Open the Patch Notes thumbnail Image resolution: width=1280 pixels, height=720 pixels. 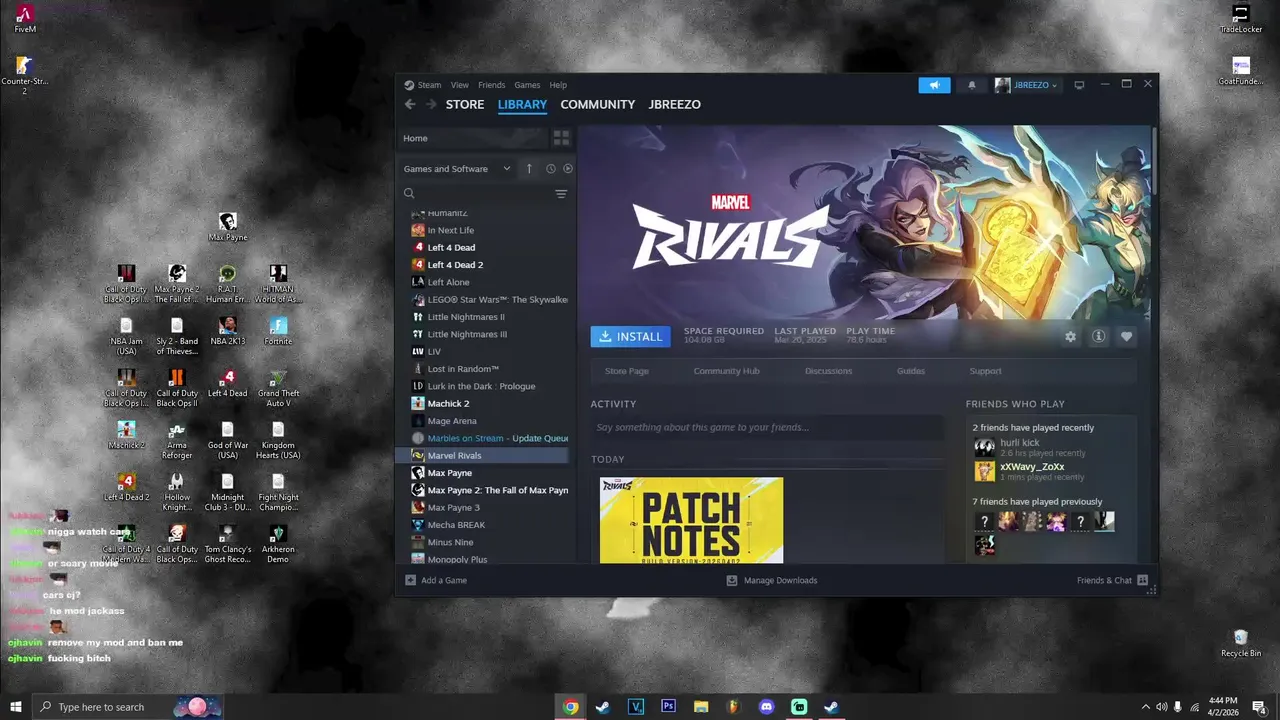pyautogui.click(x=691, y=520)
